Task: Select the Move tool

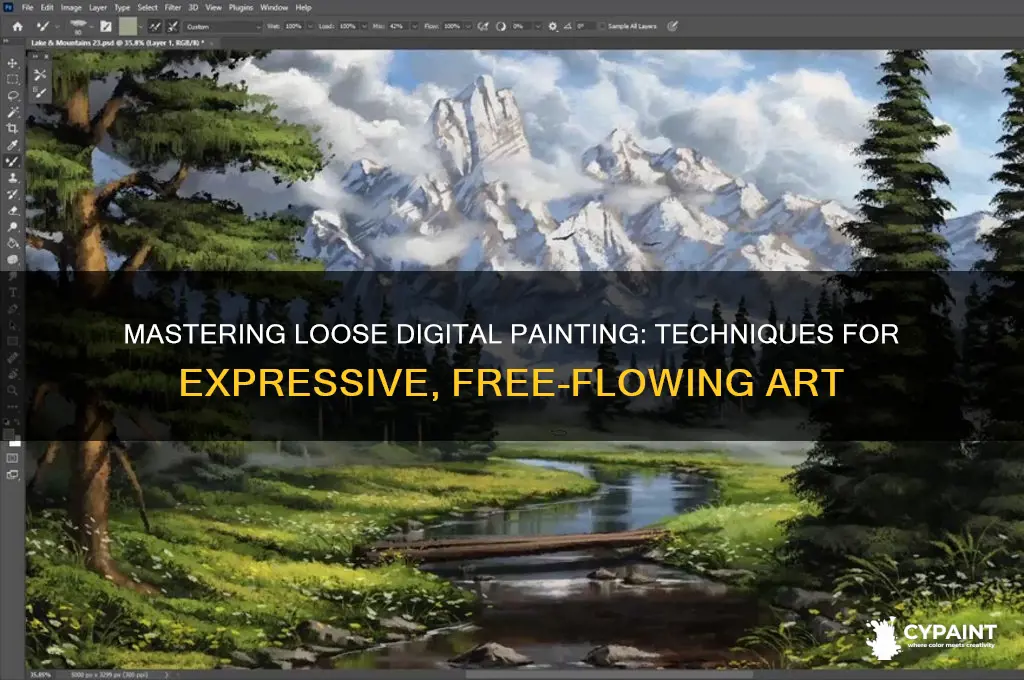Action: [x=12, y=63]
